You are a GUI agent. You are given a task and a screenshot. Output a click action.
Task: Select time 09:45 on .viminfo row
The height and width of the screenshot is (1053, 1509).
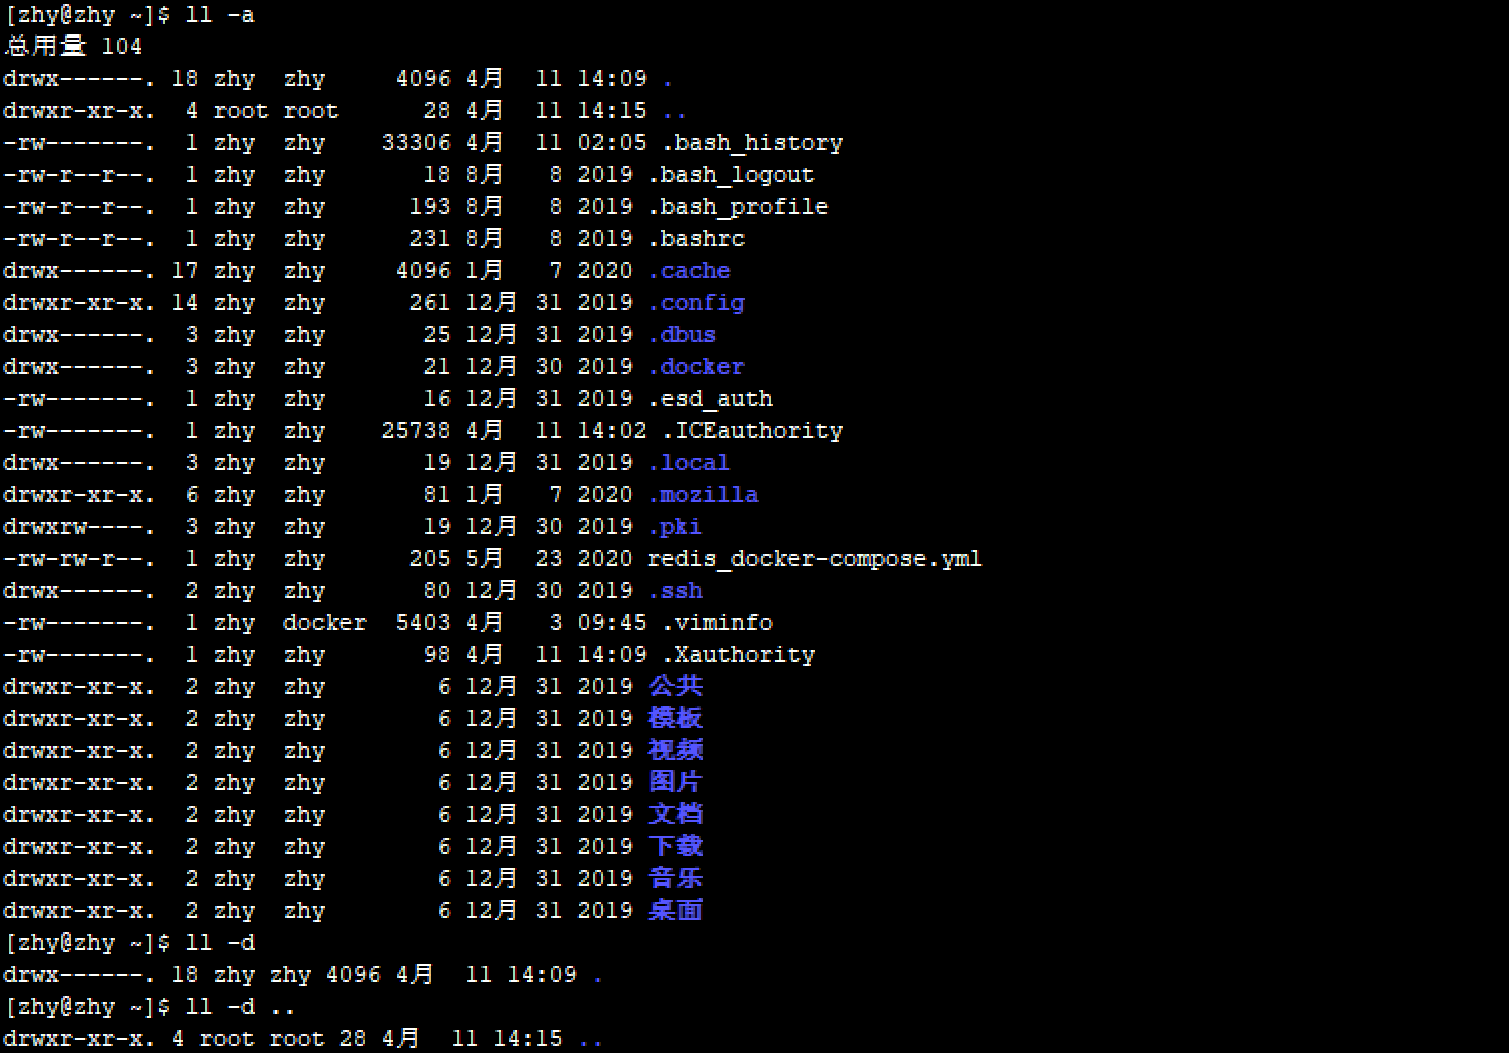(612, 623)
